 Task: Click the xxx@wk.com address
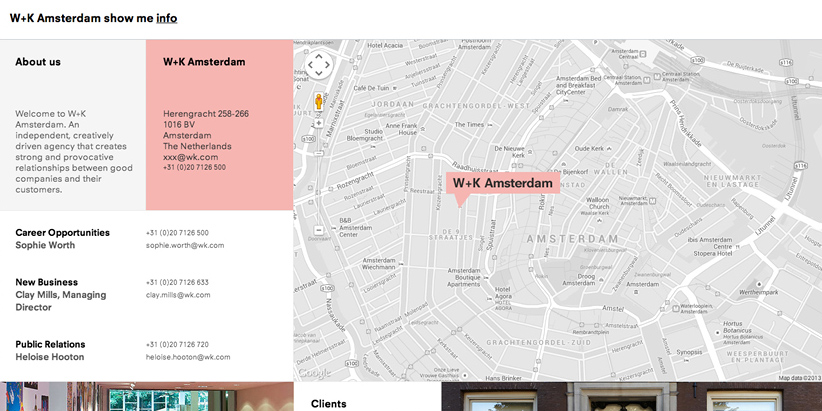(190, 157)
